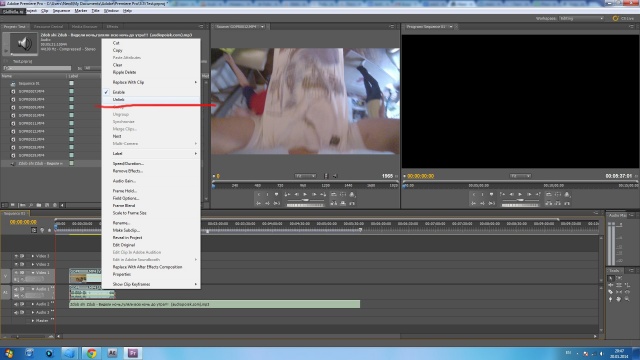Toggle Video 1 track eye visibility

tap(16, 272)
